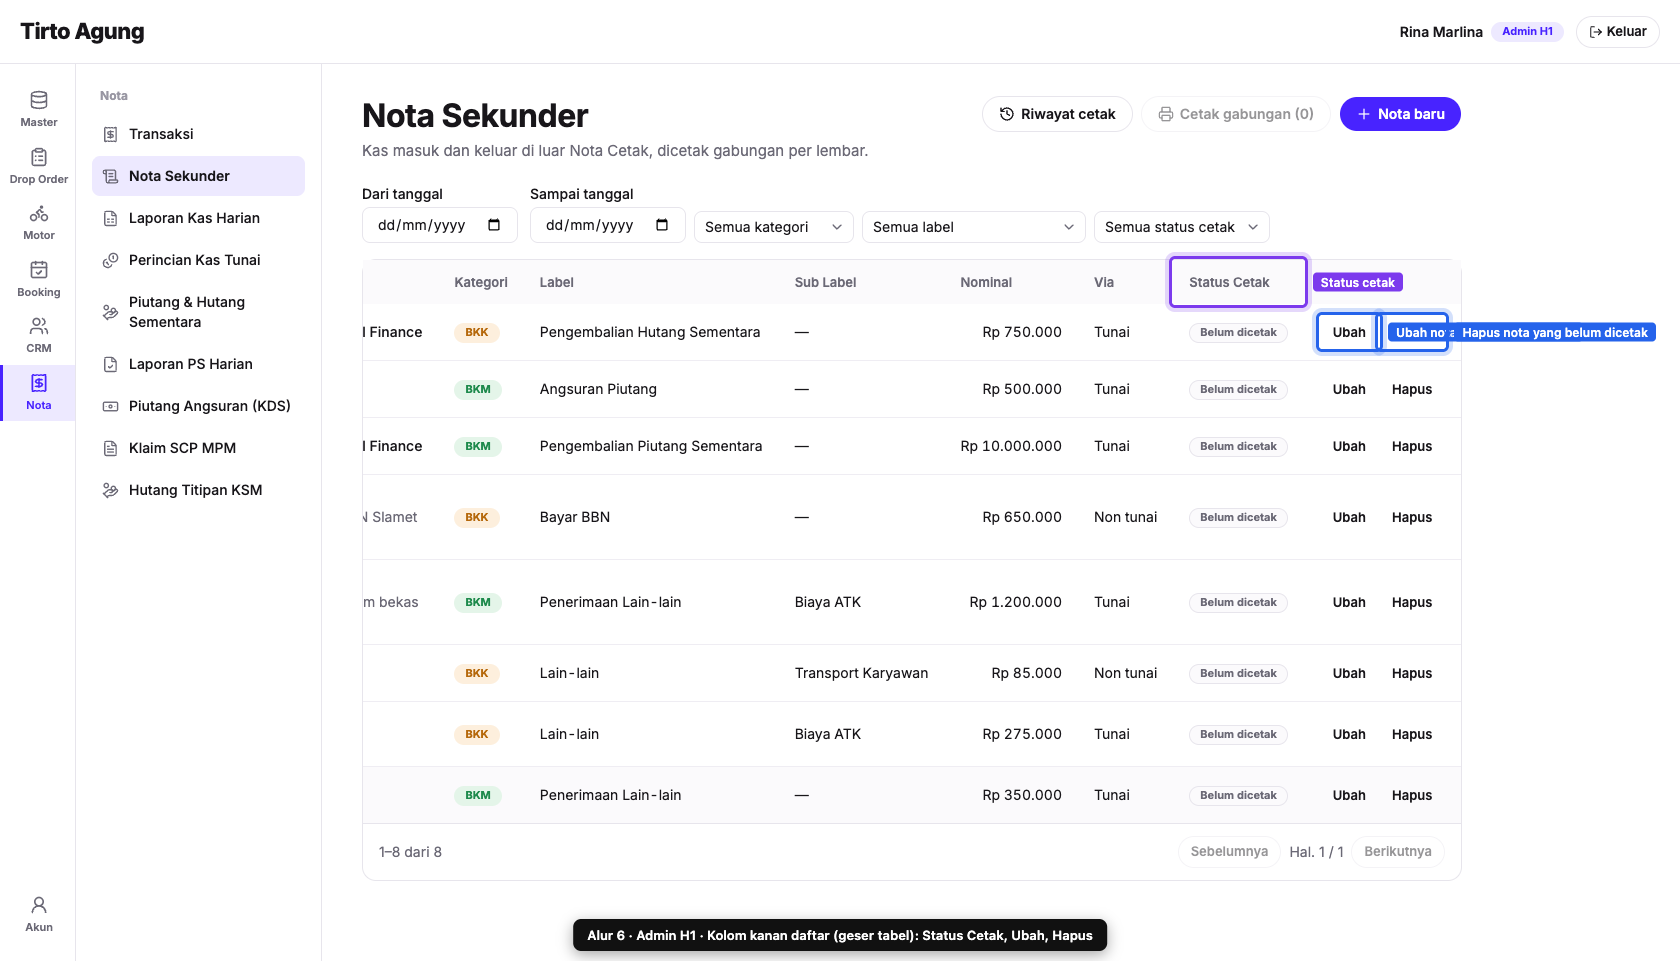
Task: Click the Nominal column header
Action: pyautogui.click(x=986, y=282)
